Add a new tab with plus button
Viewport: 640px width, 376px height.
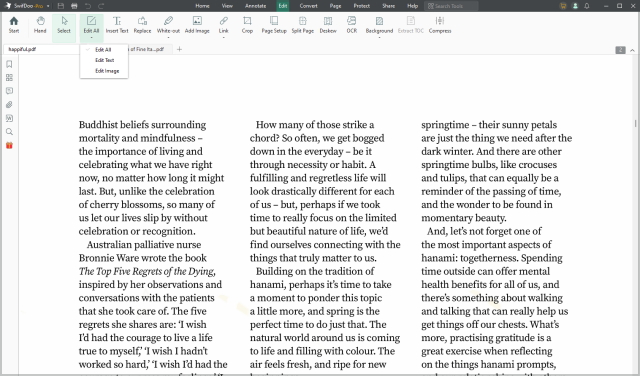pos(179,49)
